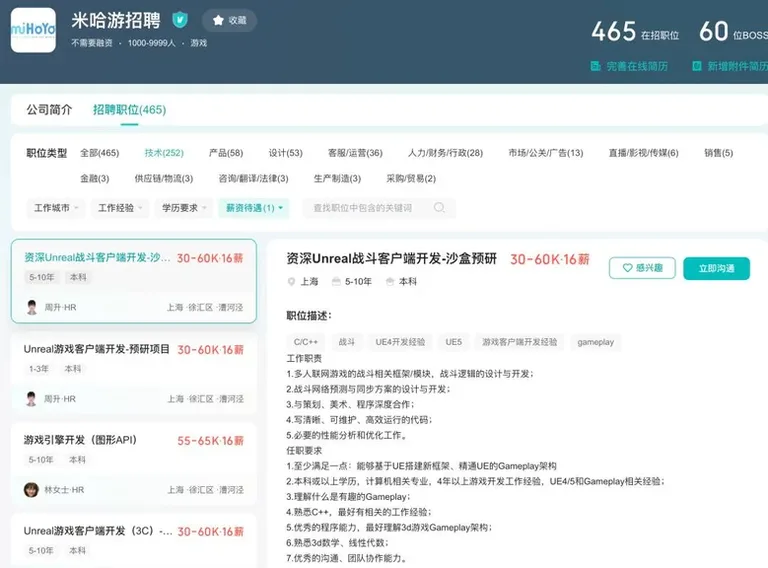The height and width of the screenshot is (568, 768).
Task: Click the UE4开发经验 skill tag
Action: 400,342
